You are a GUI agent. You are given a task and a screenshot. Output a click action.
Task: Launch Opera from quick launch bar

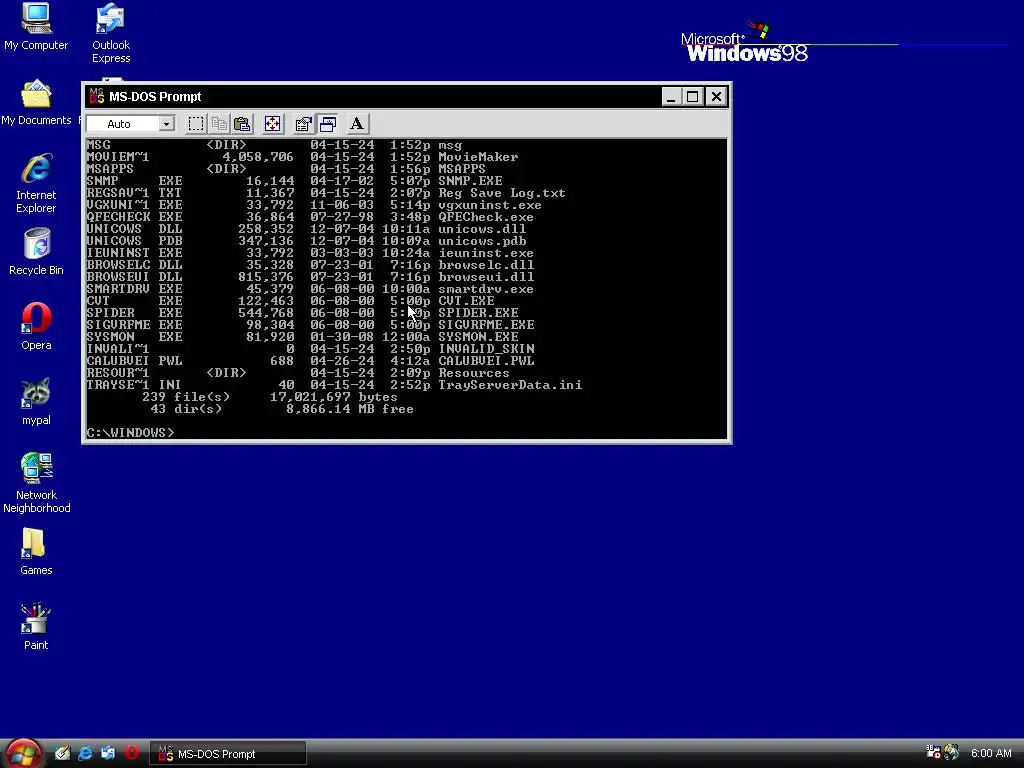click(131, 754)
